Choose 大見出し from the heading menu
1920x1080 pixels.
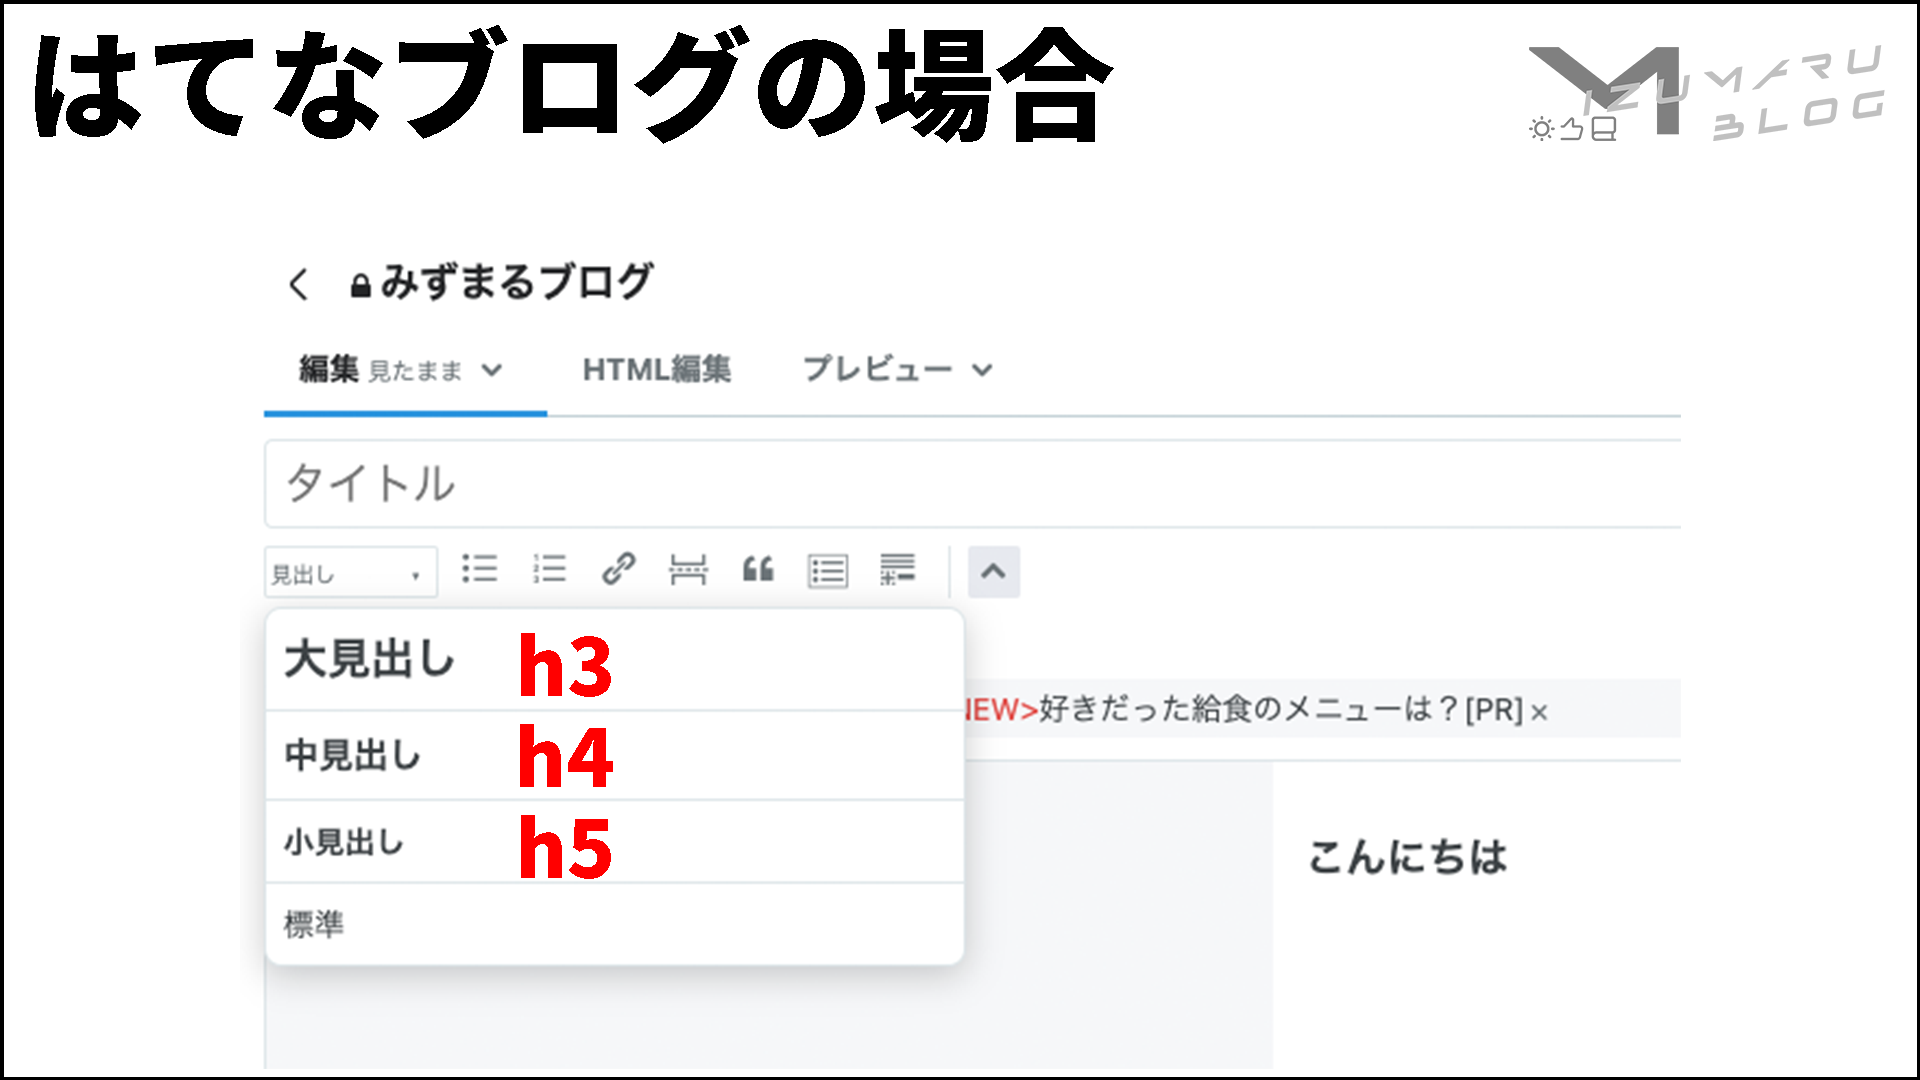(614, 660)
